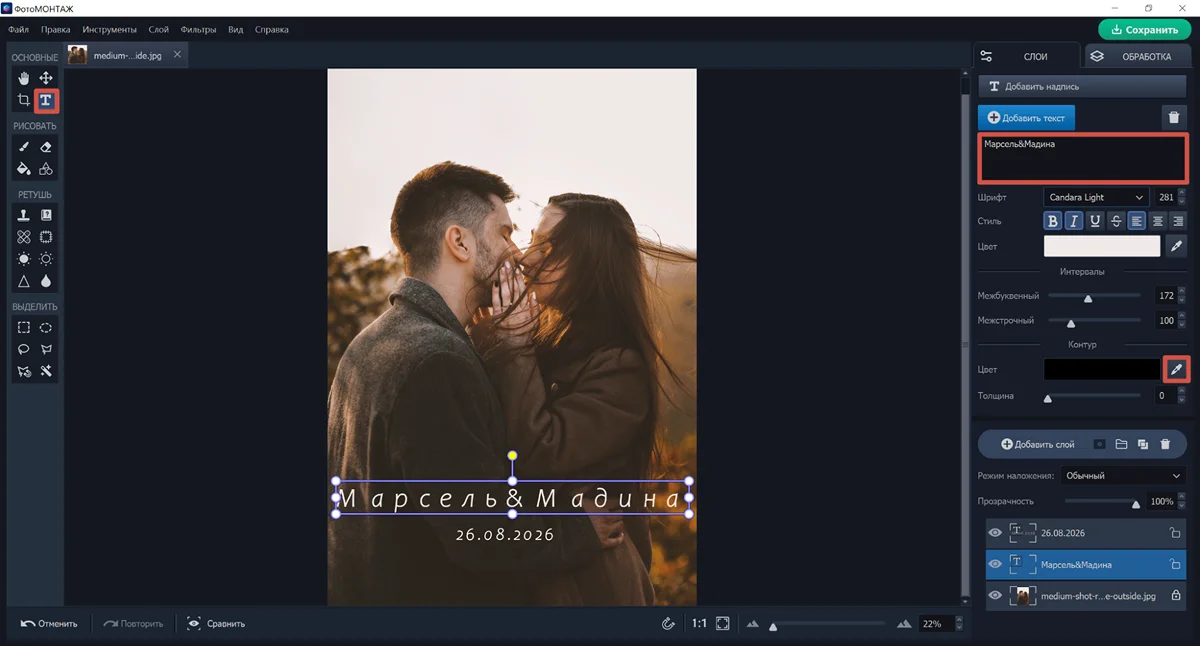Toggle visibility of Марсель&Мадина layer
This screenshot has height=646, width=1200.
[995, 565]
